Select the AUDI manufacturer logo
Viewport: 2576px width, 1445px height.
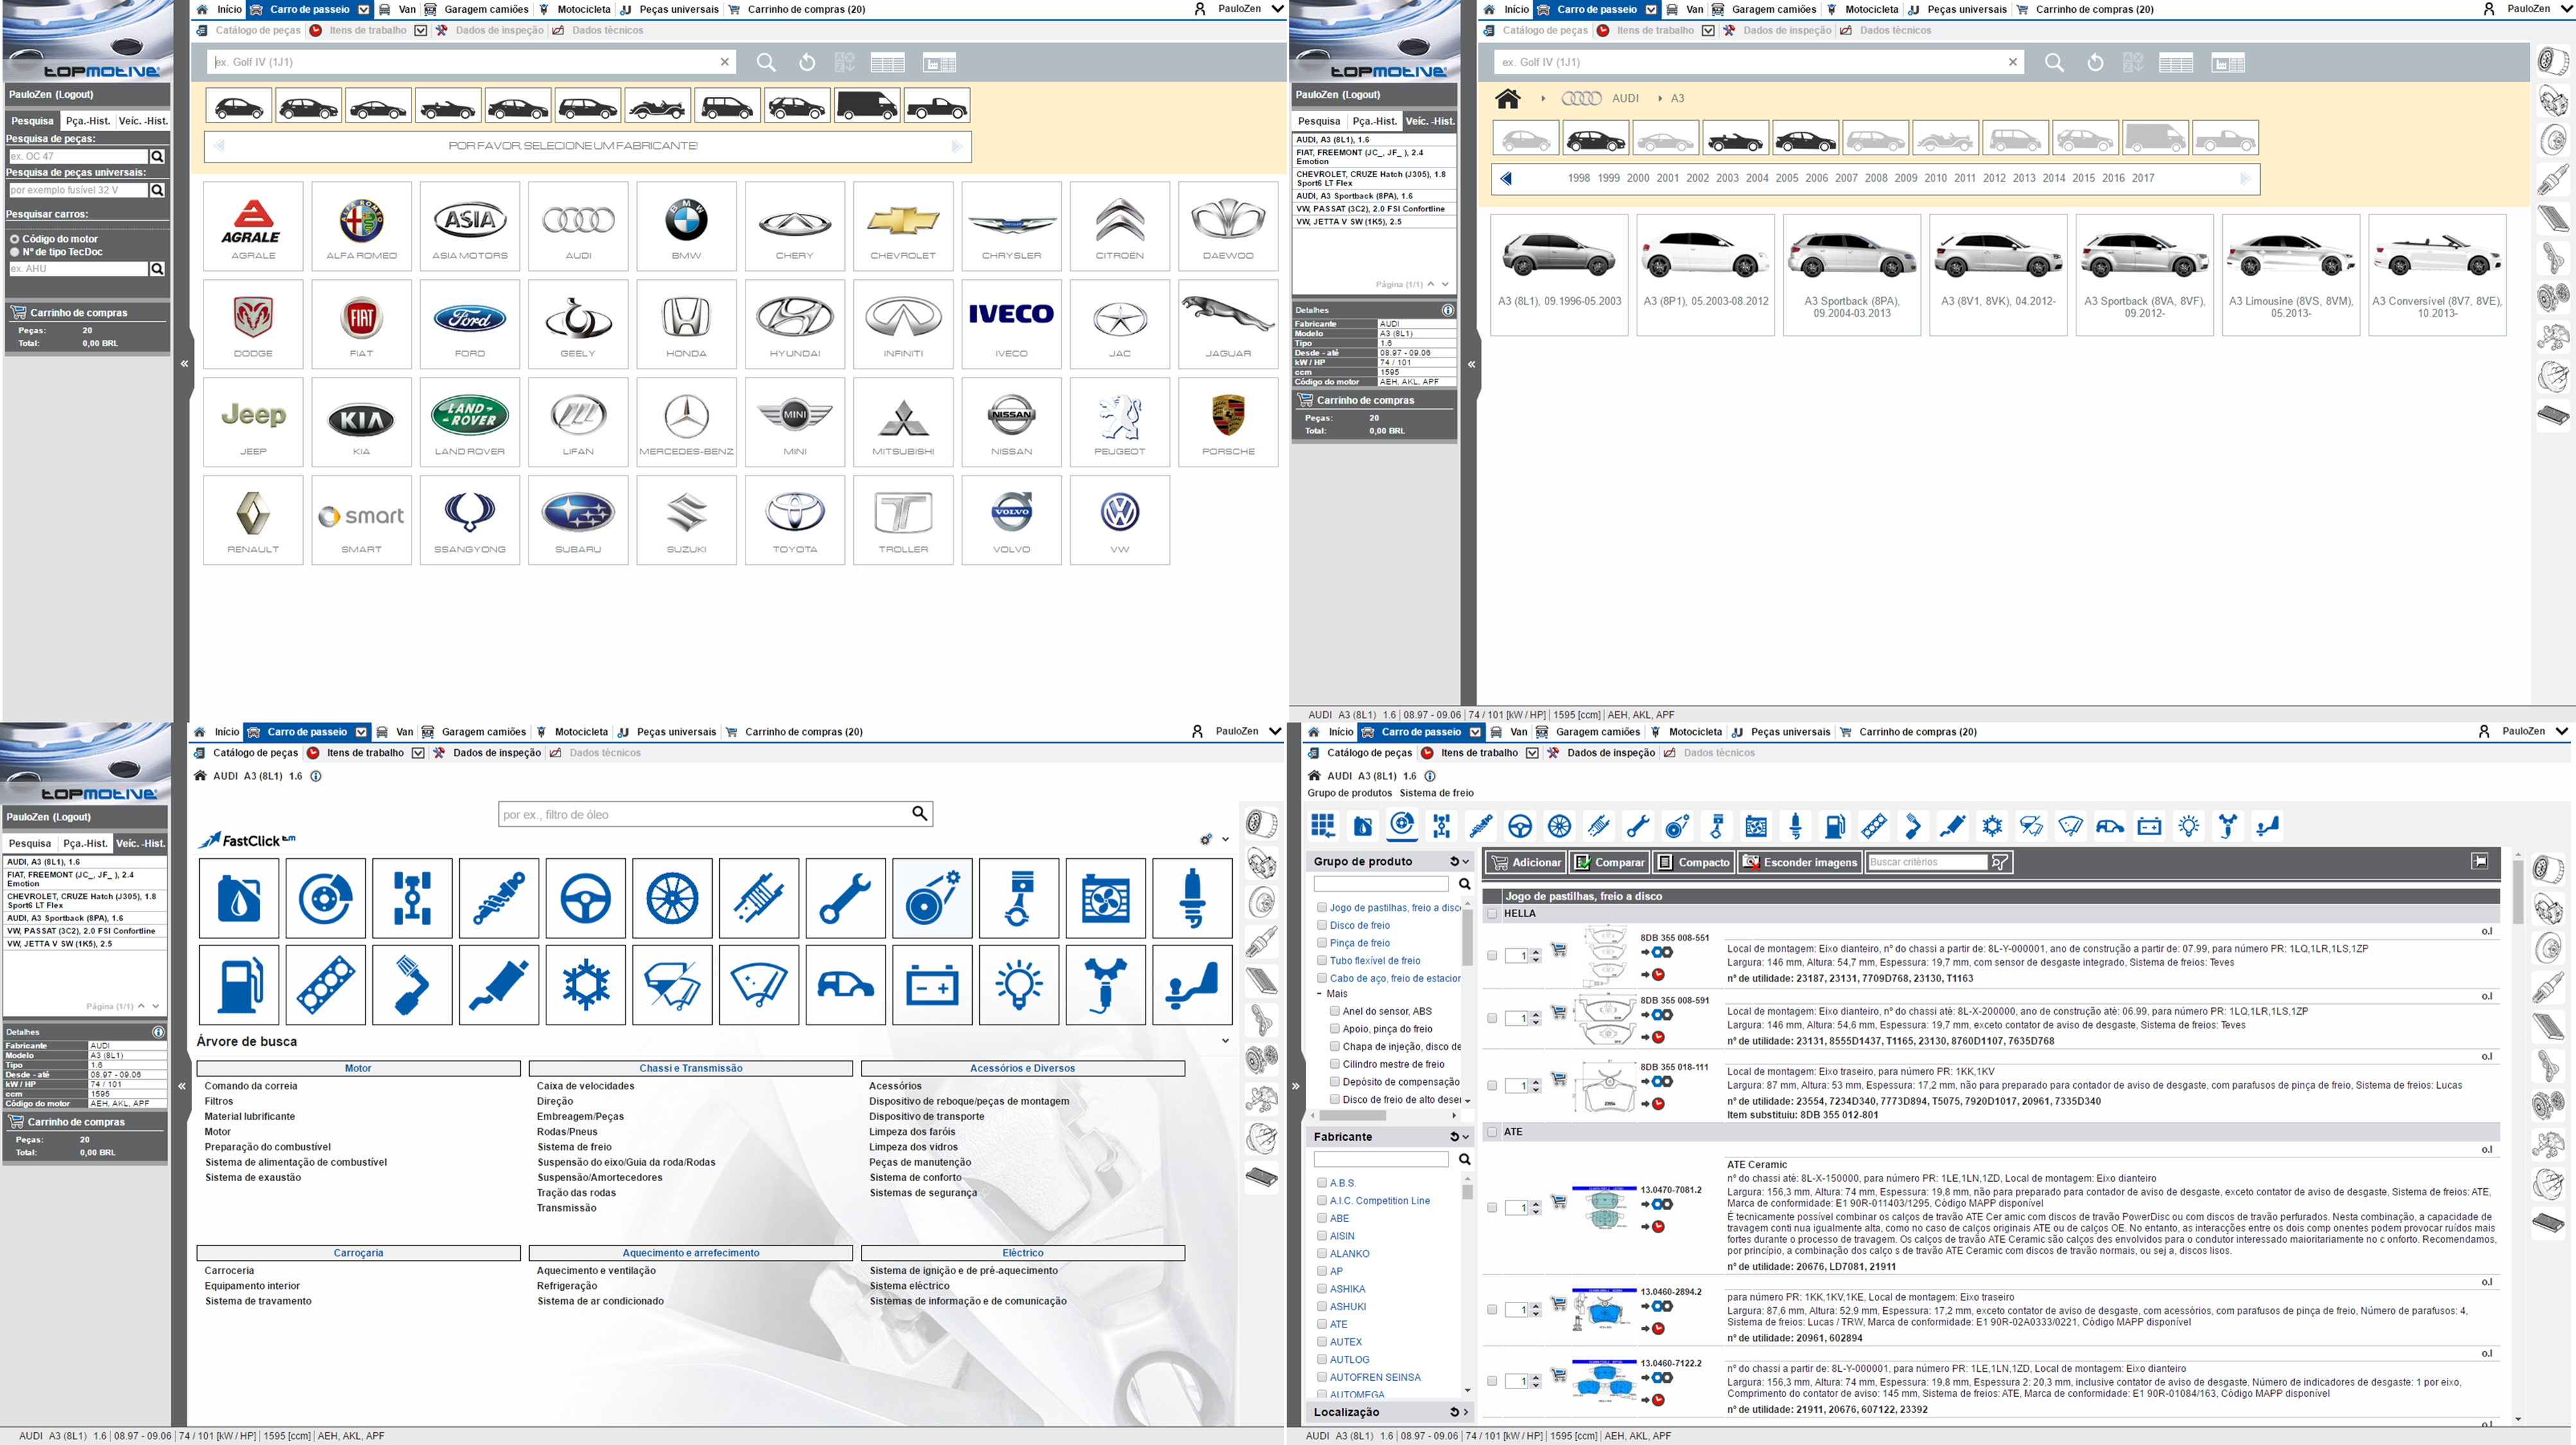pyautogui.click(x=578, y=226)
